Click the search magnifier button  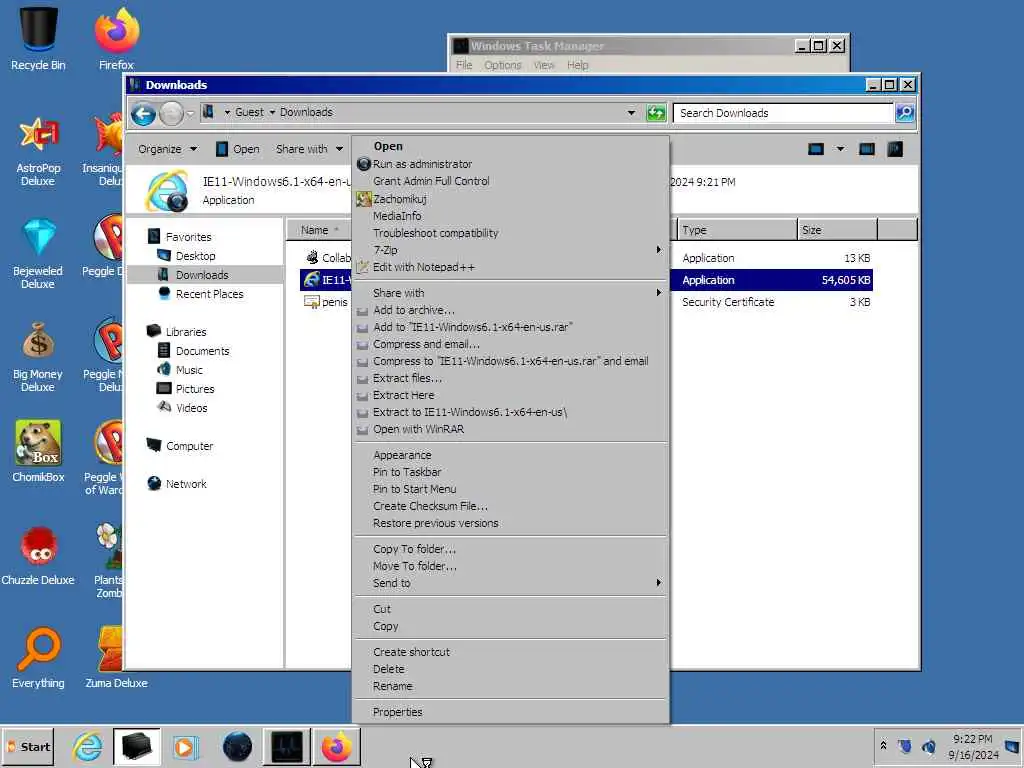904,113
